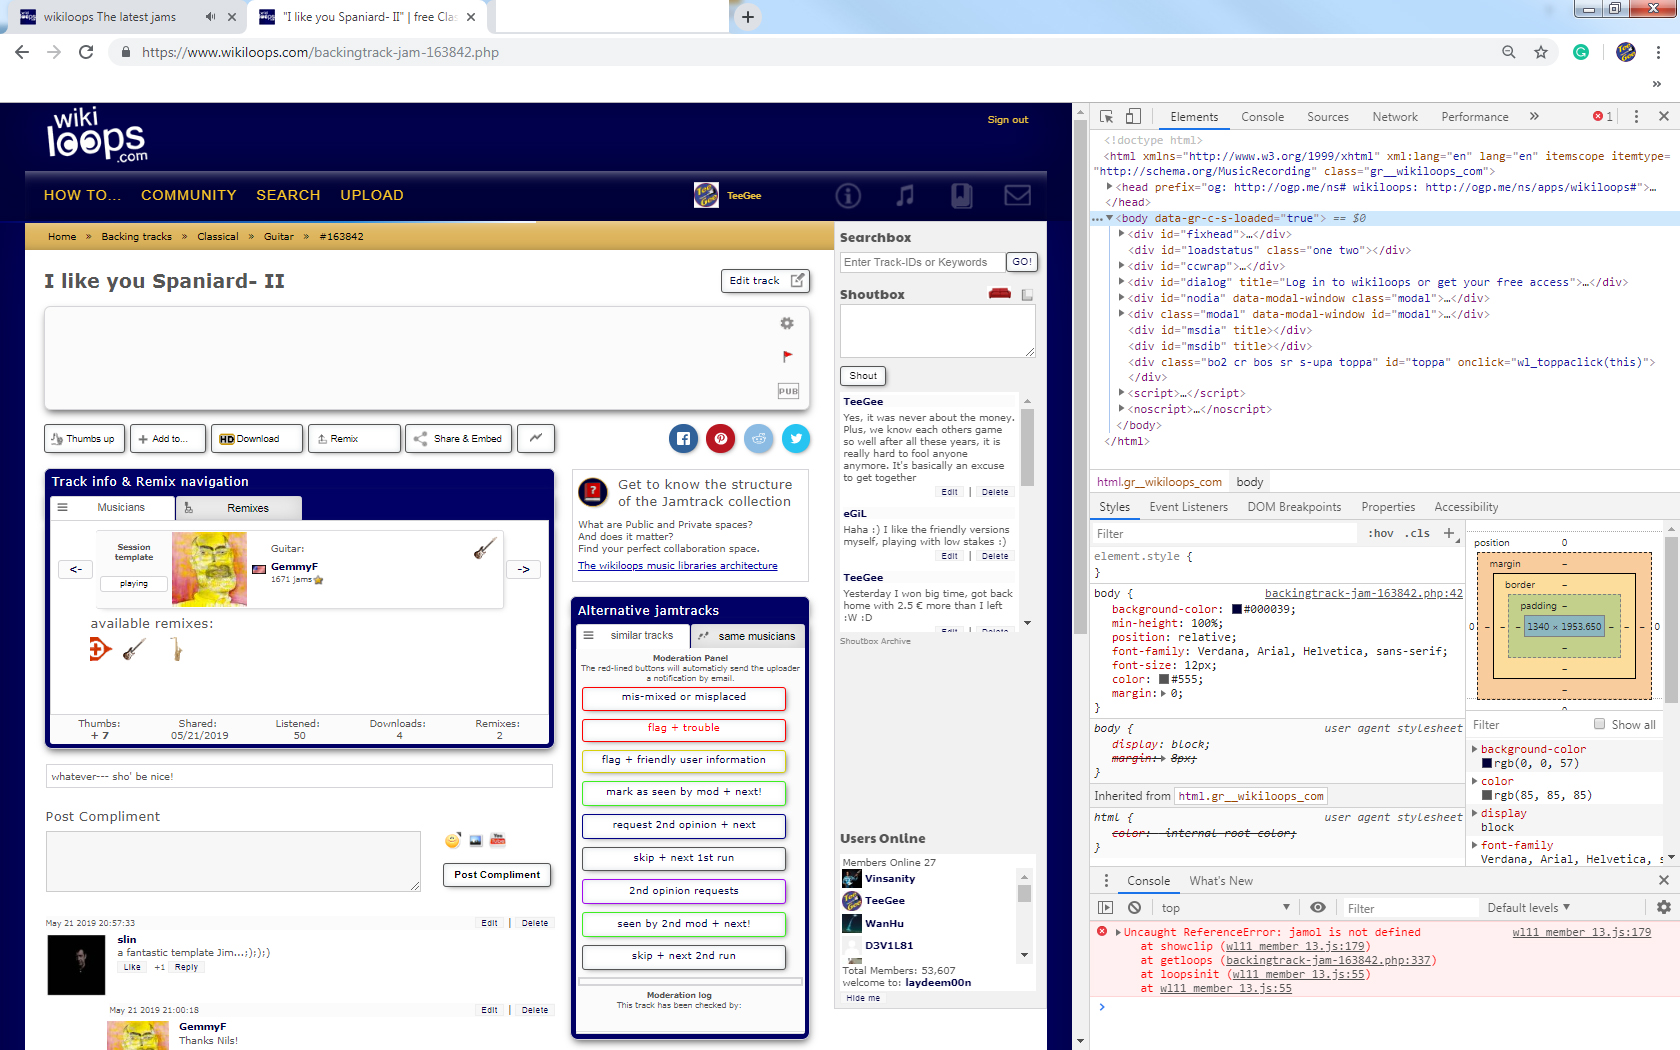This screenshot has height=1050, width=1680.
Task: Open the book icon in wikiloops header
Action: [961, 196]
